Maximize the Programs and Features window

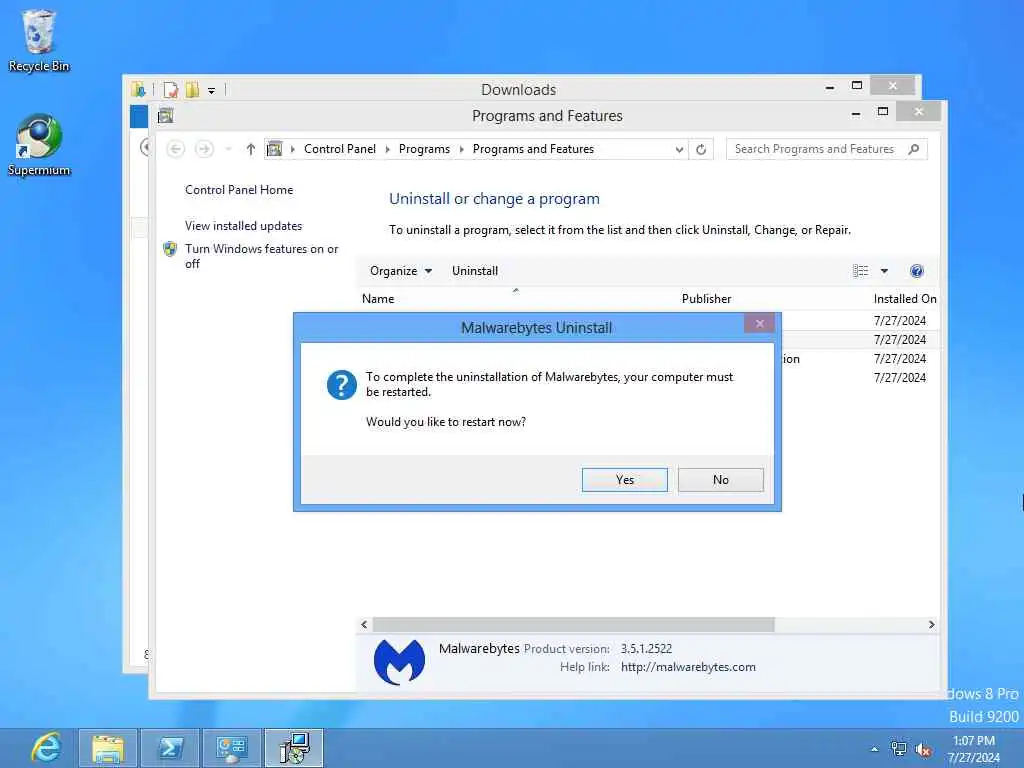882,112
